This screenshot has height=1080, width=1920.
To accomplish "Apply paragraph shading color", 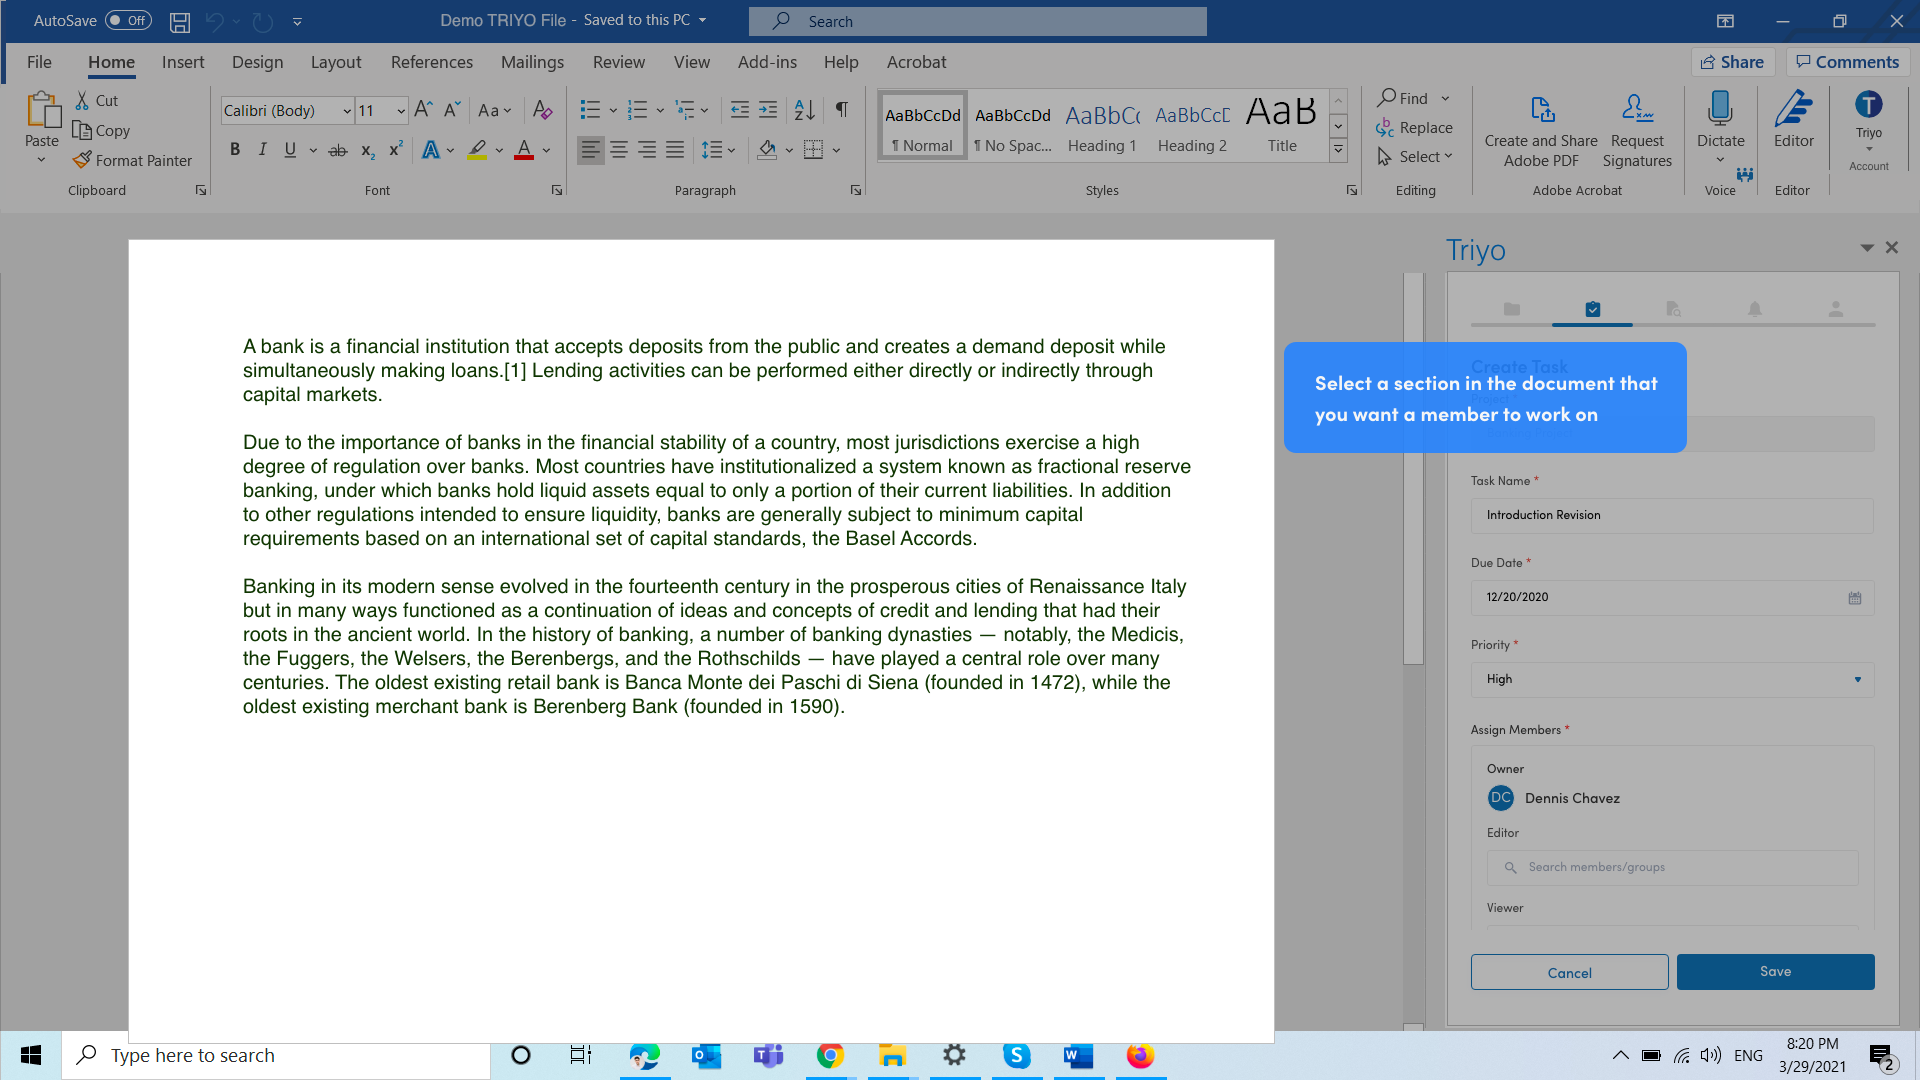I will click(767, 150).
